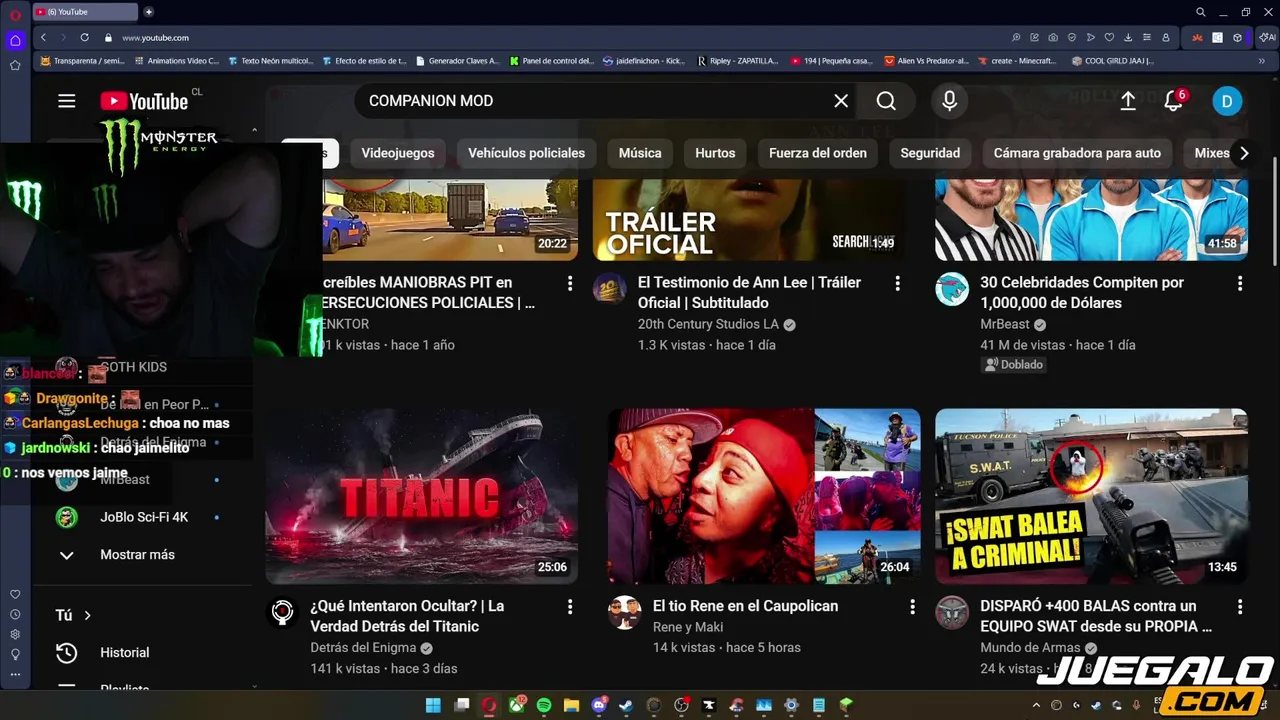The image size is (1280, 720).
Task: Select the Fuerza del orden chip
Action: click(817, 153)
